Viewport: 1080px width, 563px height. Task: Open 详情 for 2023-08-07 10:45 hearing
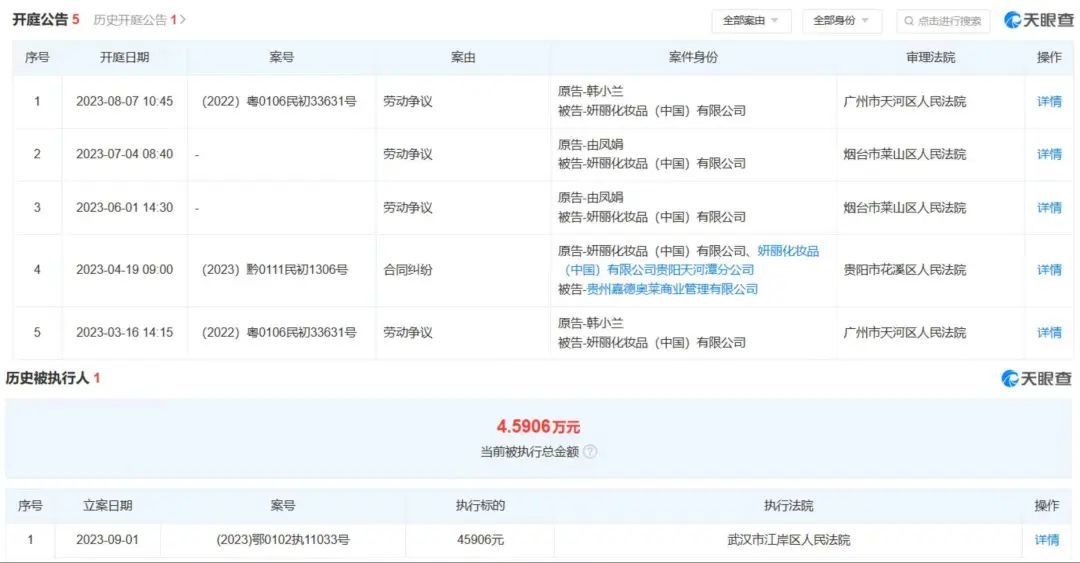(1049, 101)
